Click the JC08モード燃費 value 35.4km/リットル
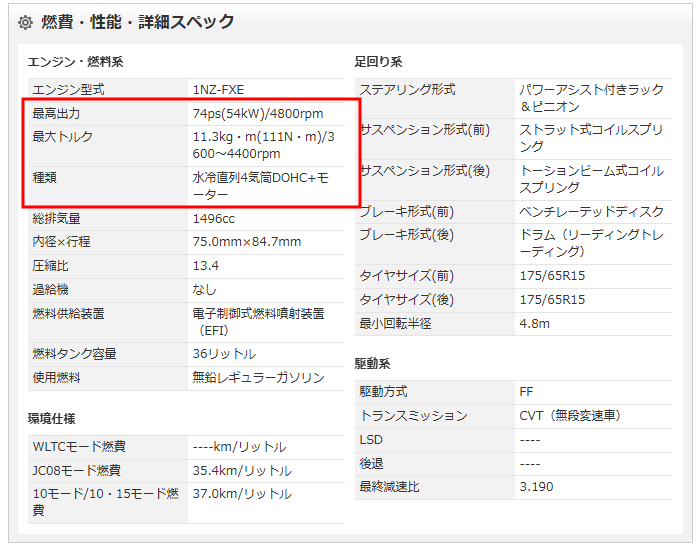699x549 pixels. click(242, 471)
